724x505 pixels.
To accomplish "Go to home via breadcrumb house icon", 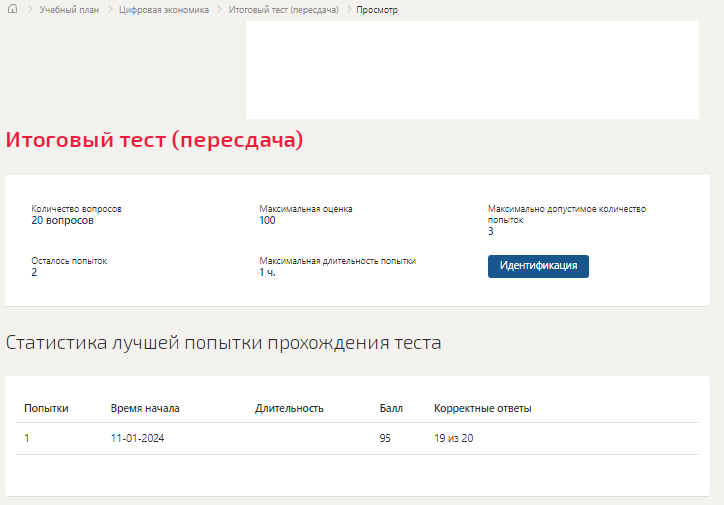I will [13, 9].
